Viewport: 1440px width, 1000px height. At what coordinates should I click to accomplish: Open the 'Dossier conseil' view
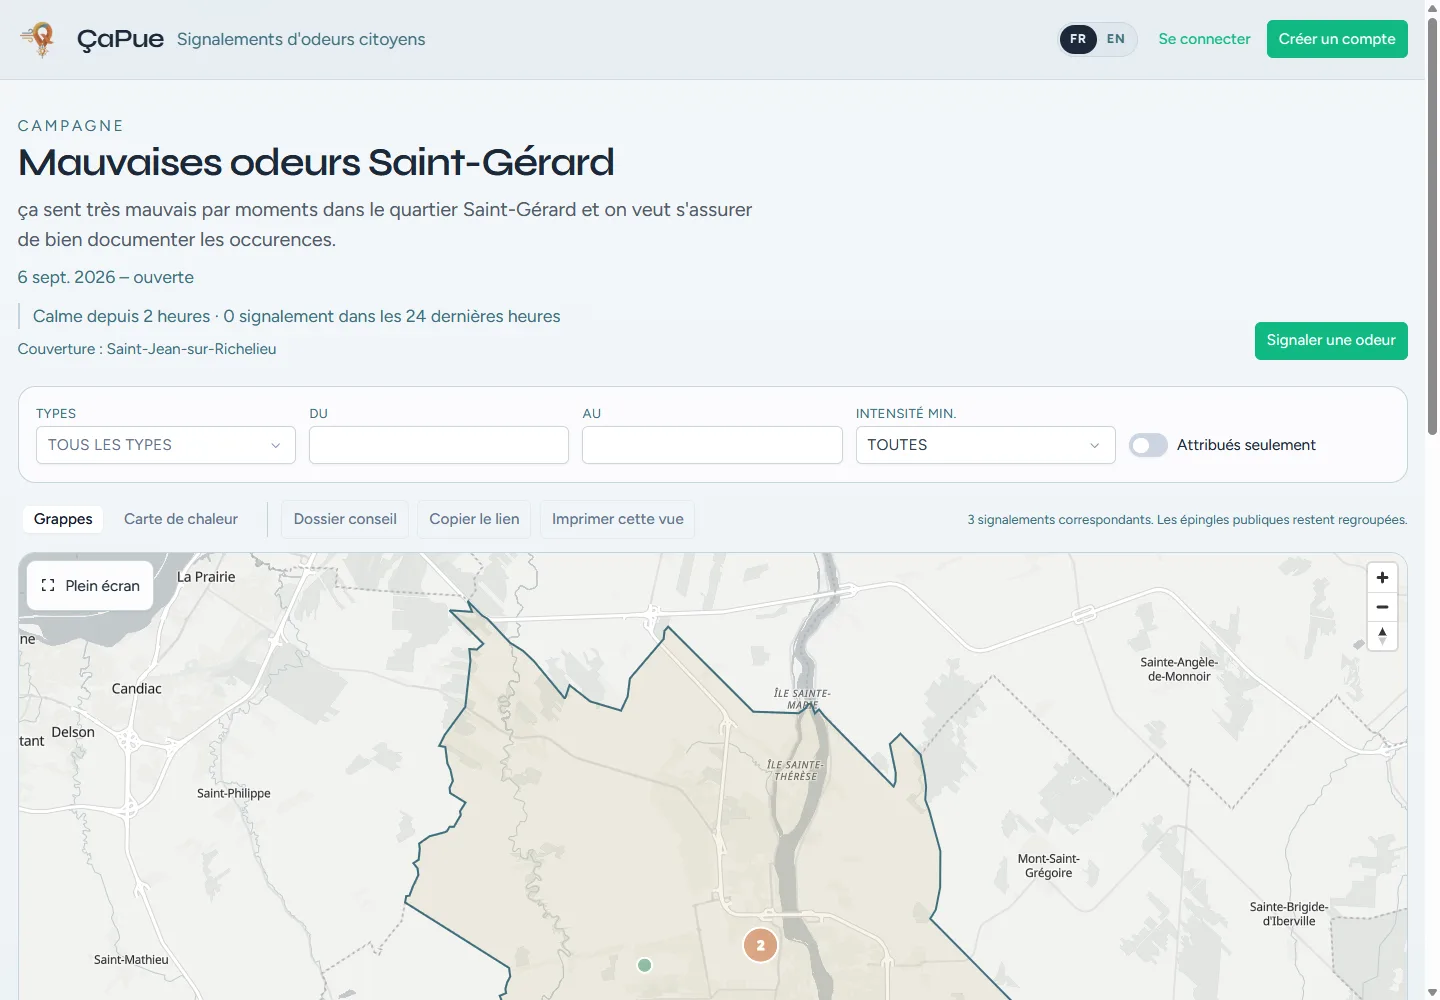click(x=345, y=519)
